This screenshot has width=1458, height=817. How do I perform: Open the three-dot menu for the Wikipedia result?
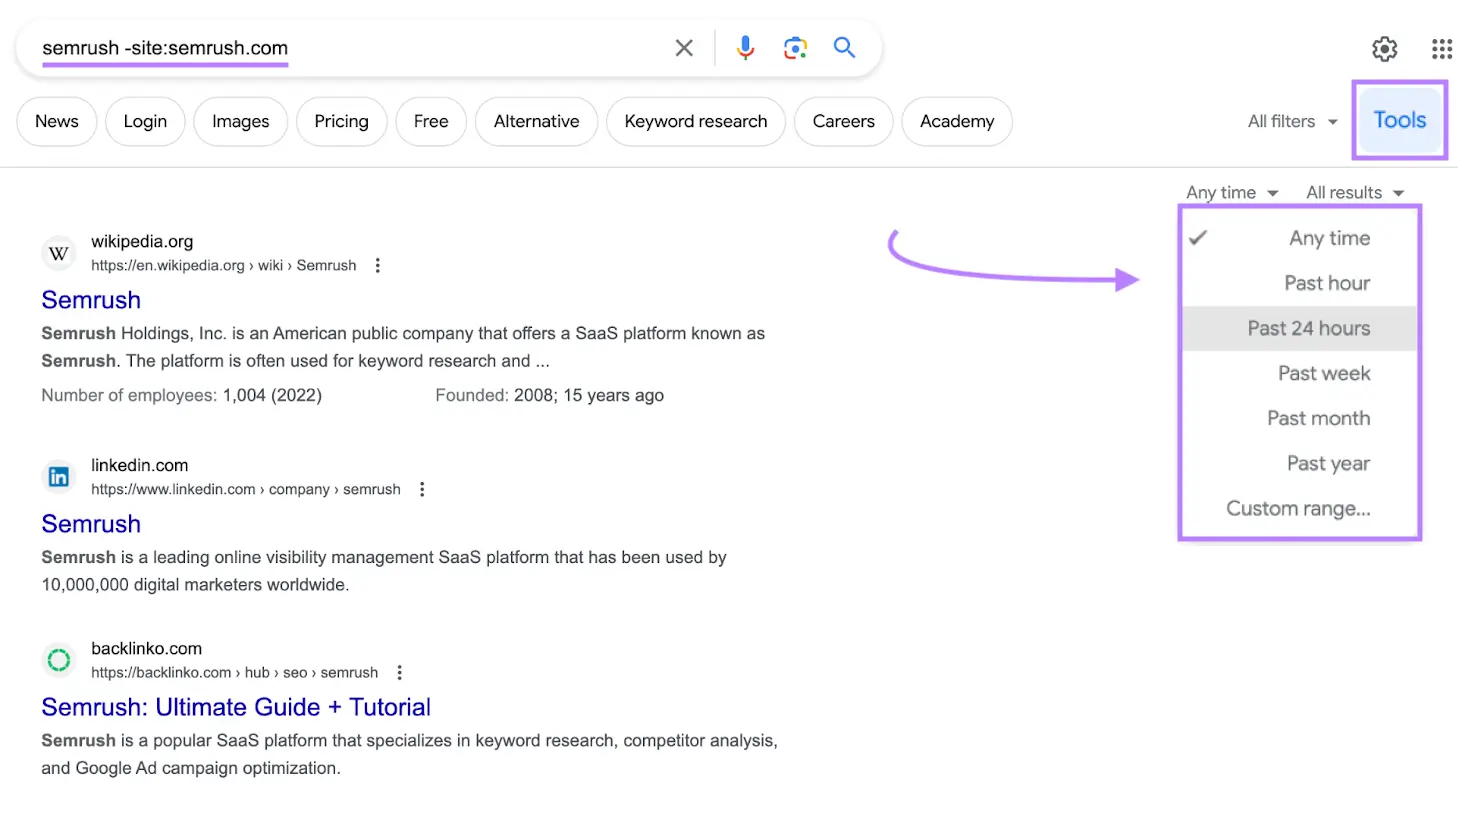pos(377,264)
